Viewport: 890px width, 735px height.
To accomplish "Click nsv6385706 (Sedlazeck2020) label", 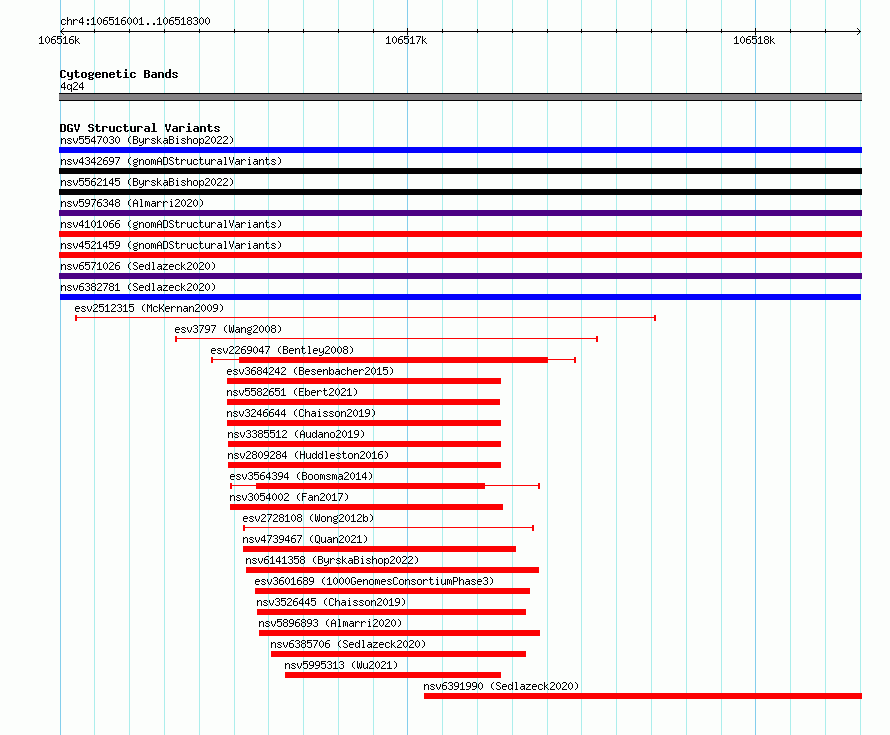I will [348, 644].
